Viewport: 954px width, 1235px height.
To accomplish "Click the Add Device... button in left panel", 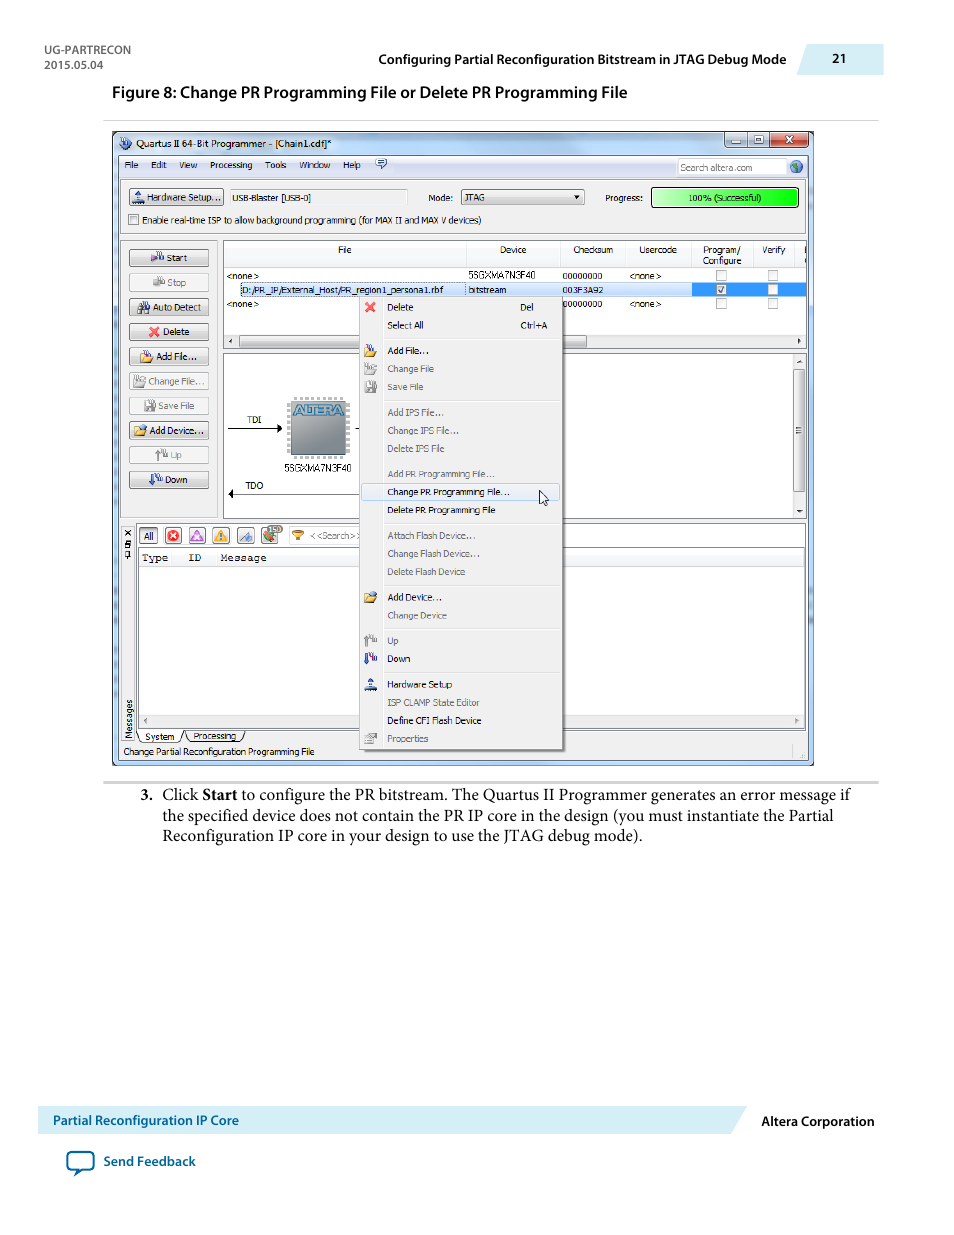I will (x=169, y=430).
